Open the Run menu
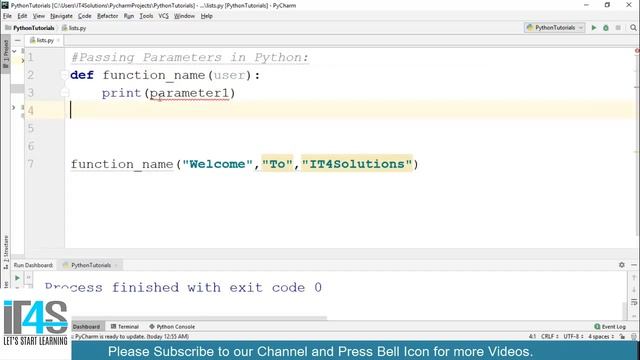 [x=129, y=16]
